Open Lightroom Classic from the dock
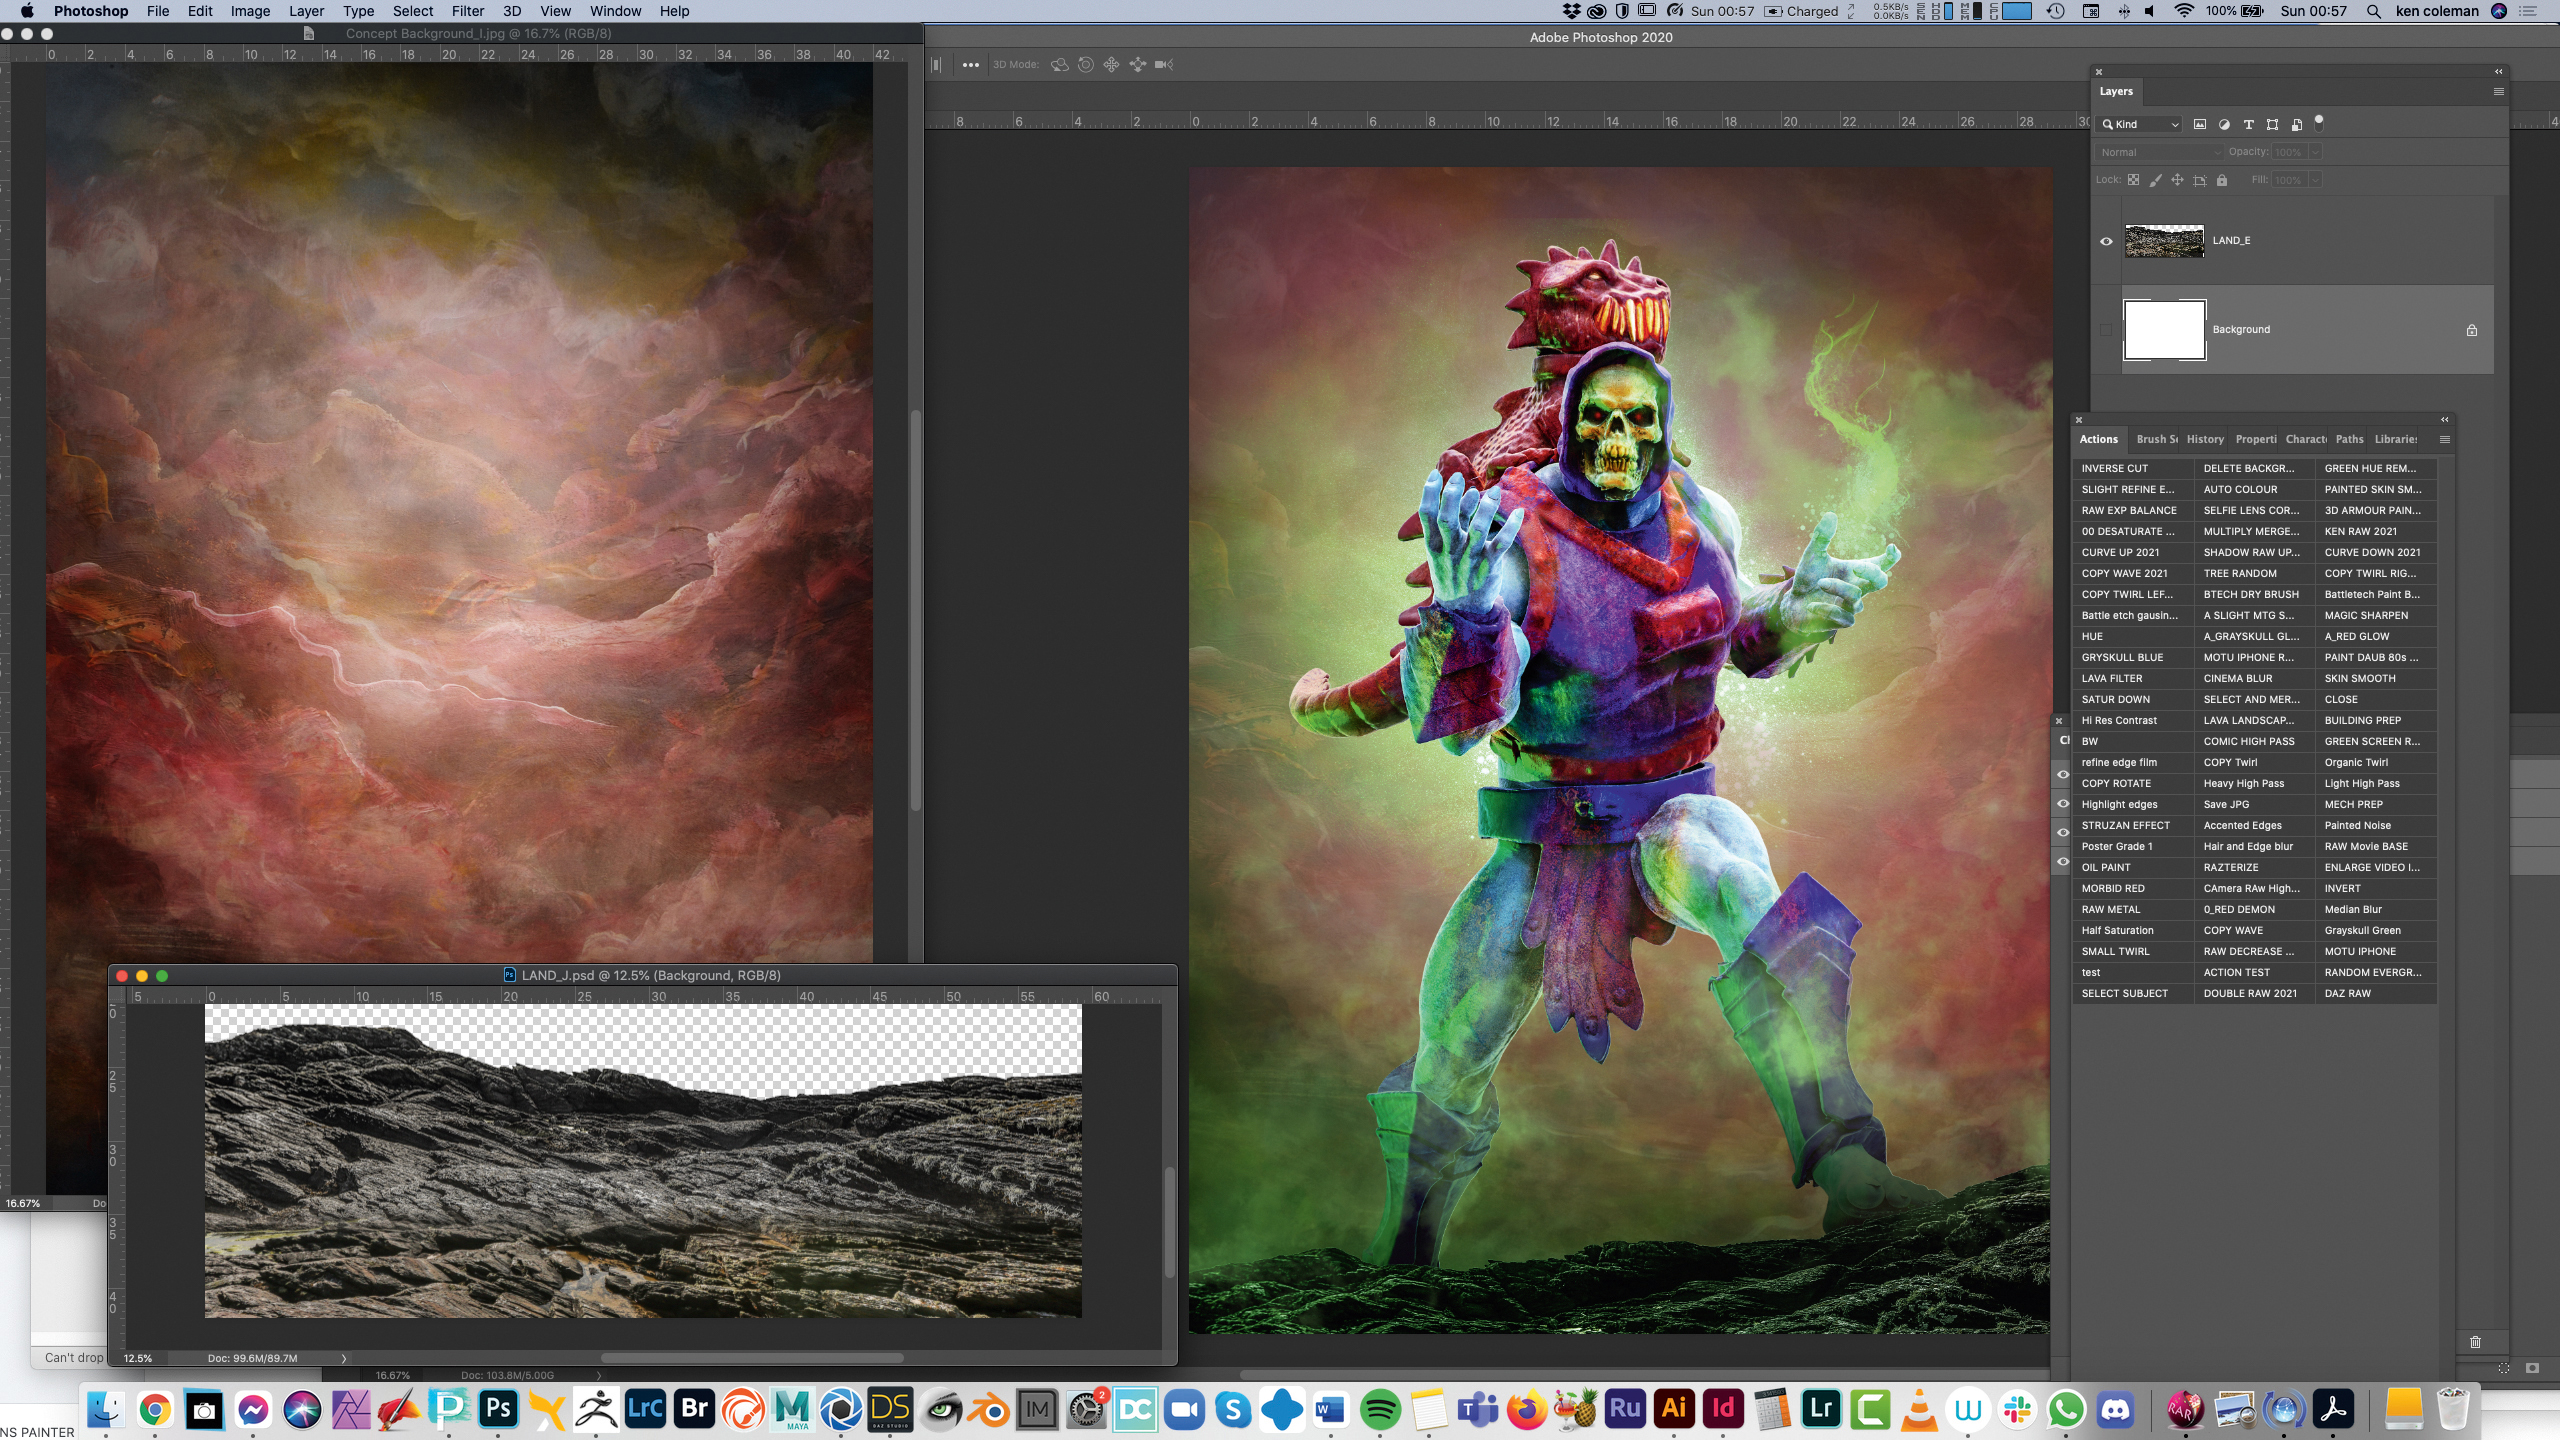This screenshot has width=2560, height=1440. pyautogui.click(x=645, y=1410)
